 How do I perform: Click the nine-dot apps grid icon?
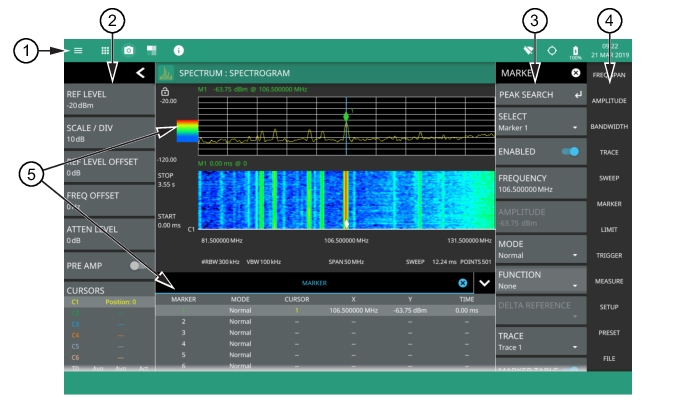tap(105, 49)
